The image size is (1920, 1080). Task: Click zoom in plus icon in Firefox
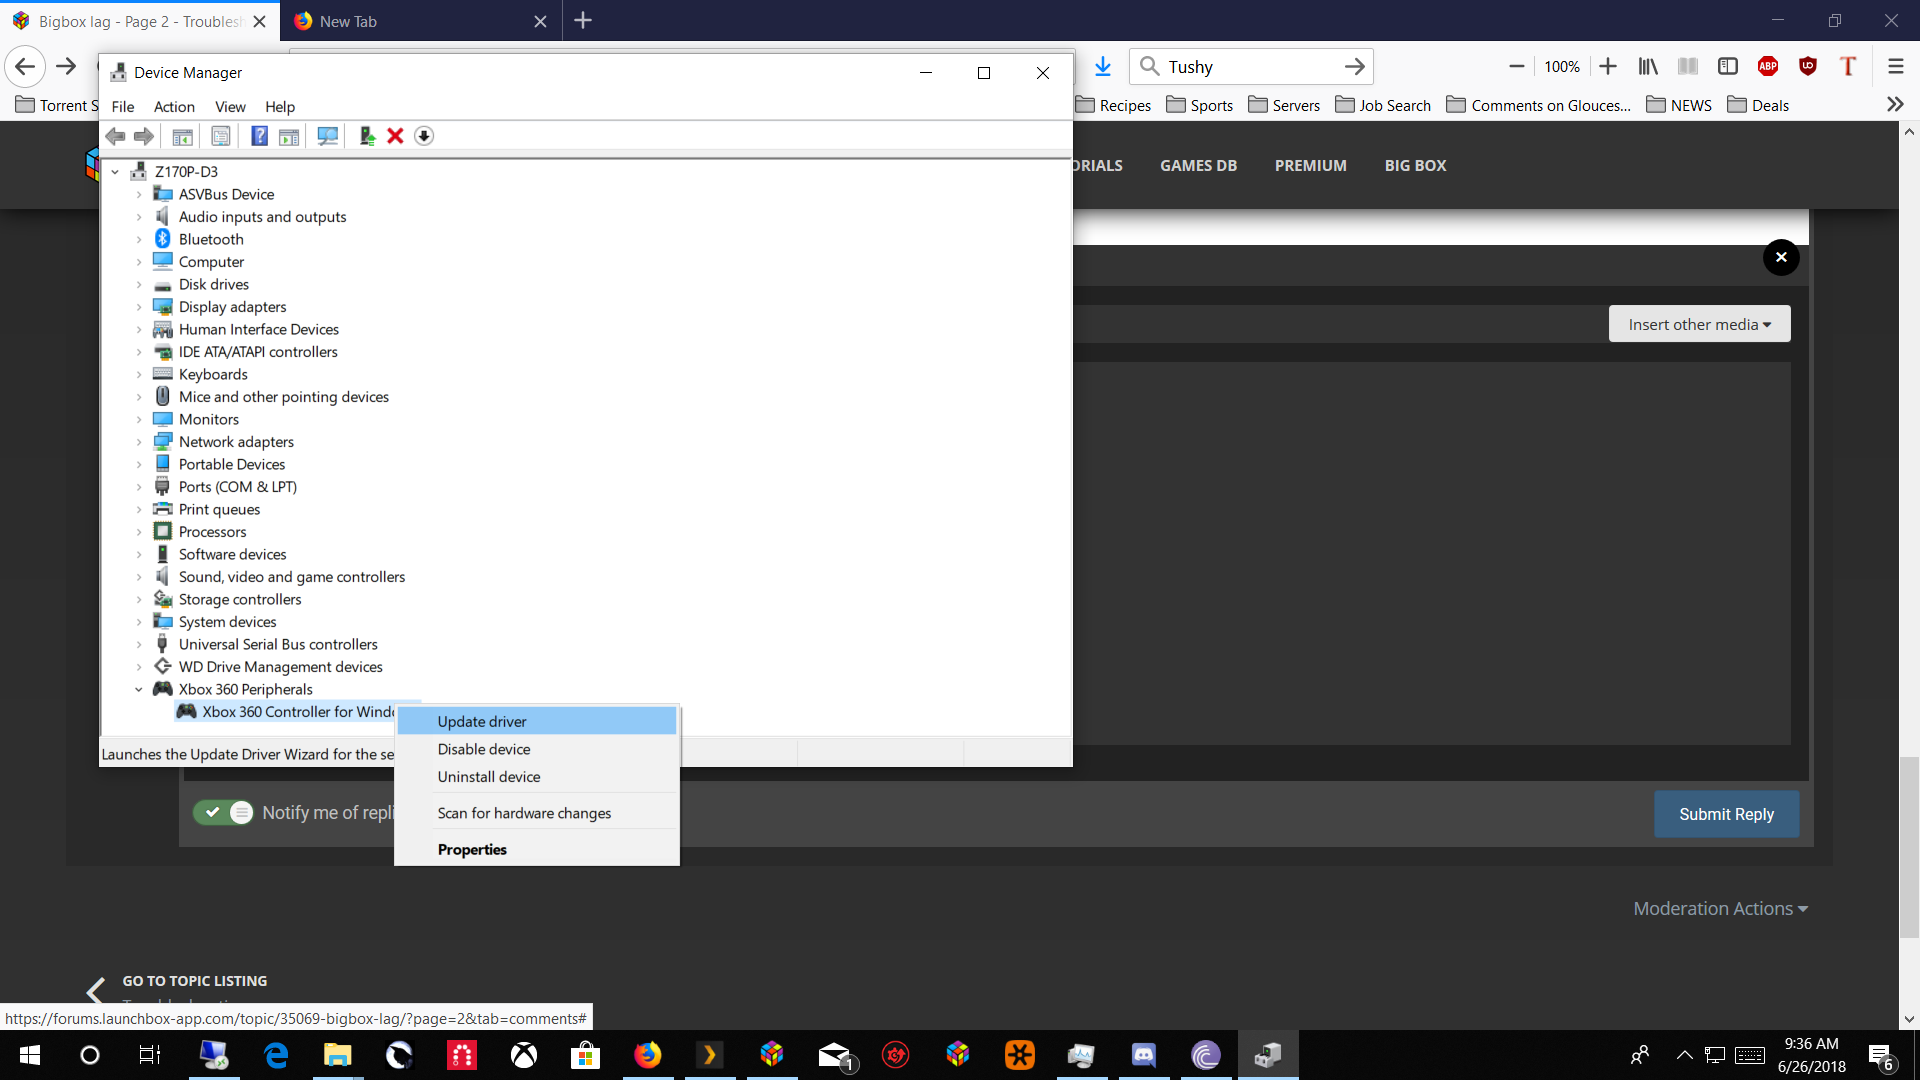click(1608, 66)
